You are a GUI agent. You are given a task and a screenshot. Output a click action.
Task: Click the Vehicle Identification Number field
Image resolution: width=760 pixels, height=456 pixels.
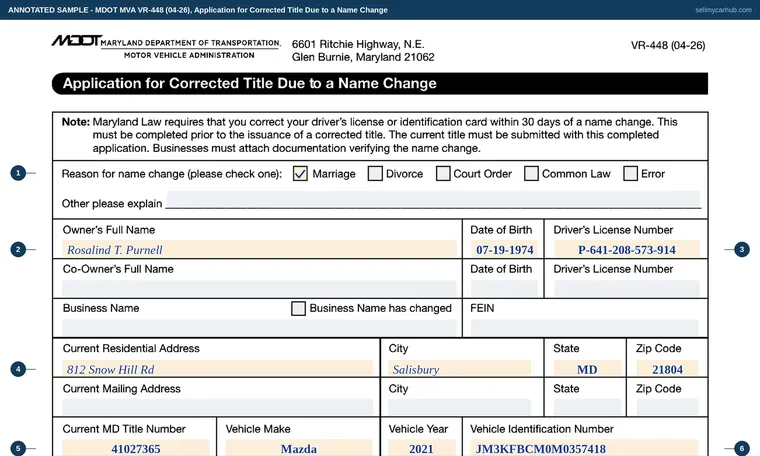[585, 448]
